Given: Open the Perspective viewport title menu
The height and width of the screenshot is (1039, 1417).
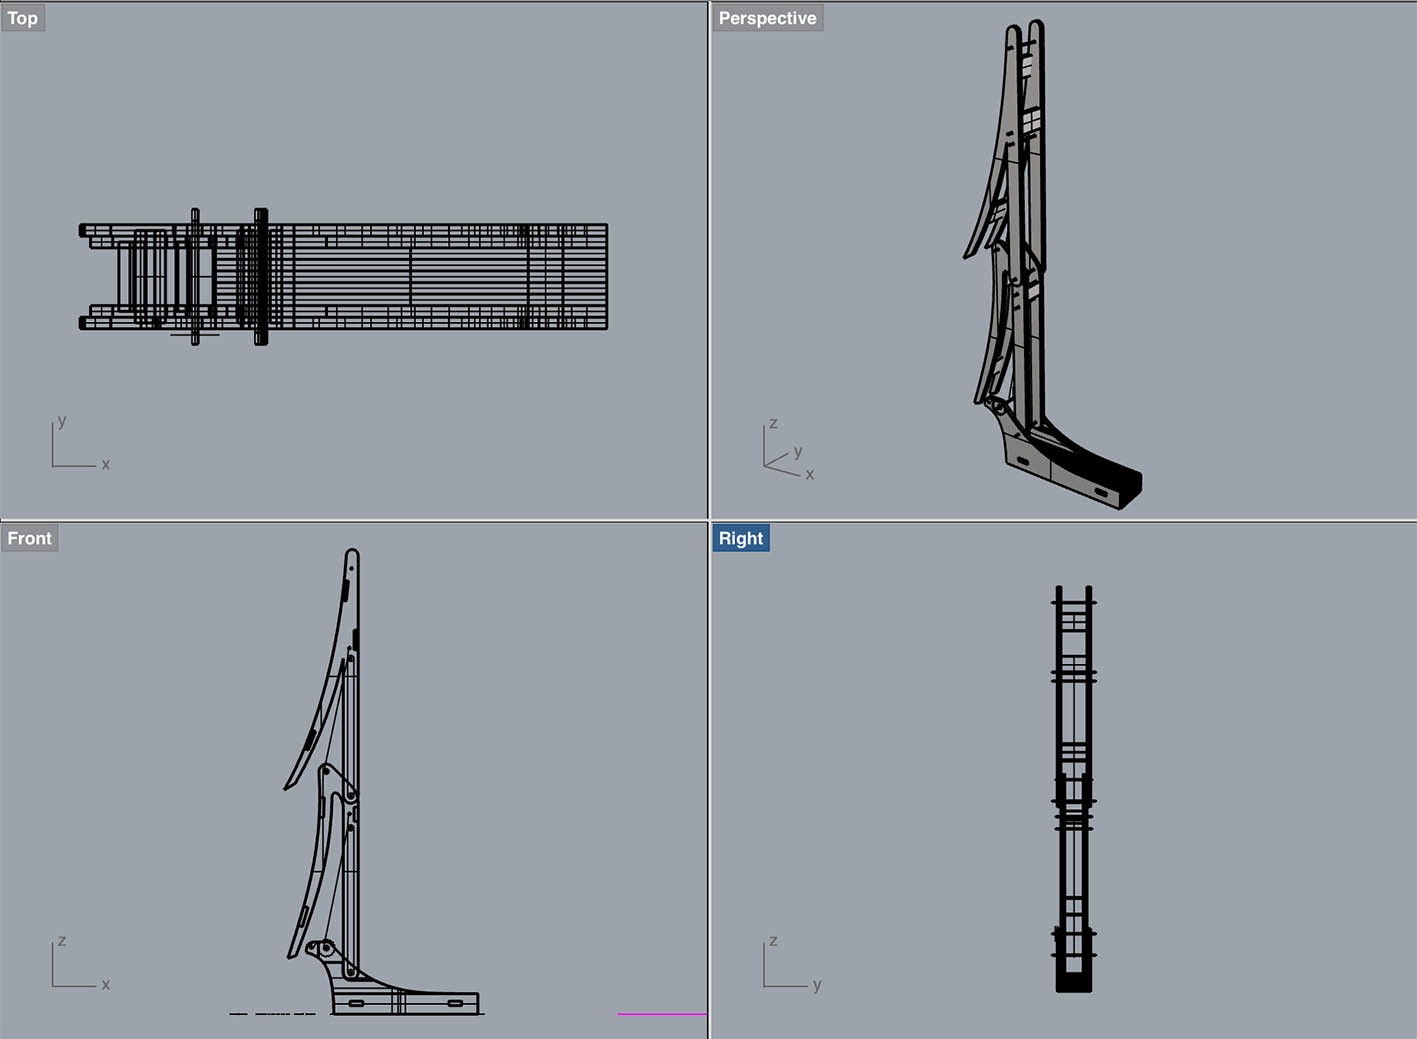Looking at the screenshot, I should pyautogui.click(x=767, y=18).
